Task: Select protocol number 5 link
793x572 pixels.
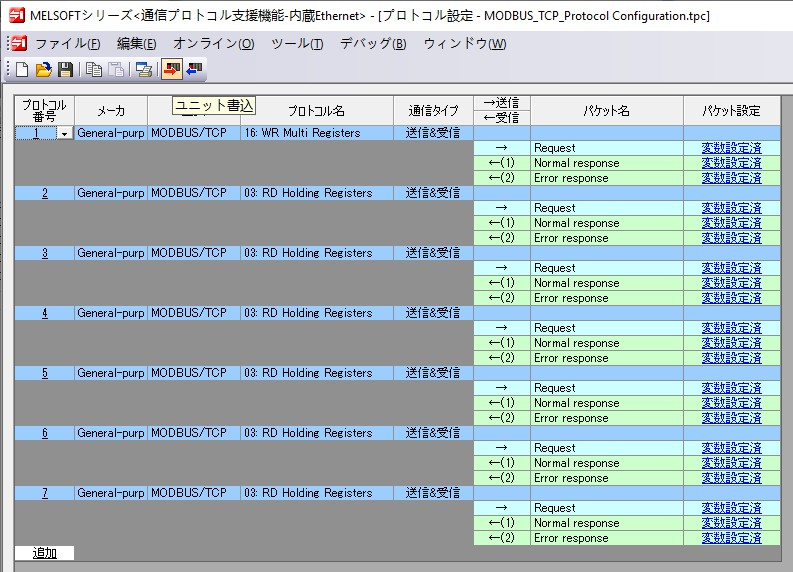Action: point(45,373)
